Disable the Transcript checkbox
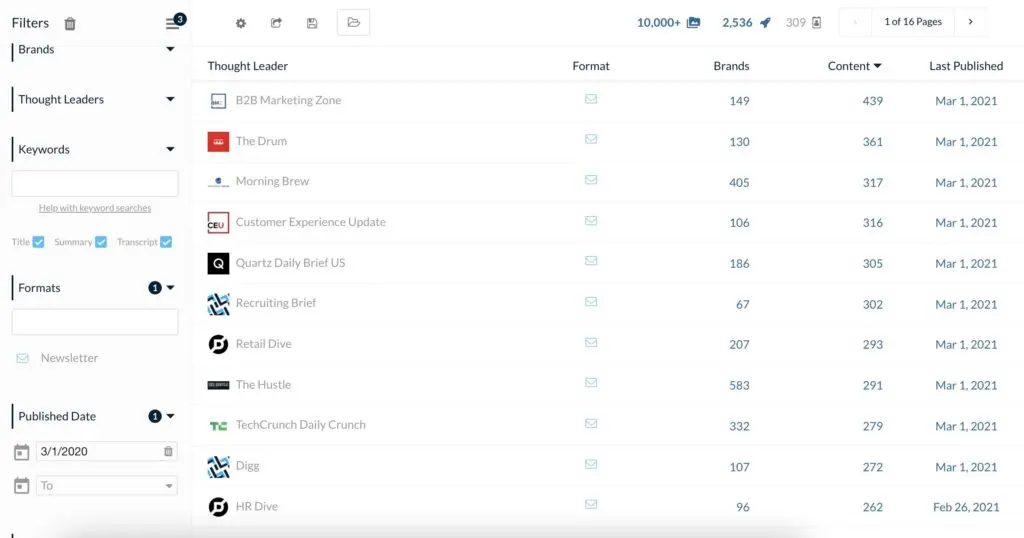The width and height of the screenshot is (1024, 538). pyautogui.click(x=166, y=242)
